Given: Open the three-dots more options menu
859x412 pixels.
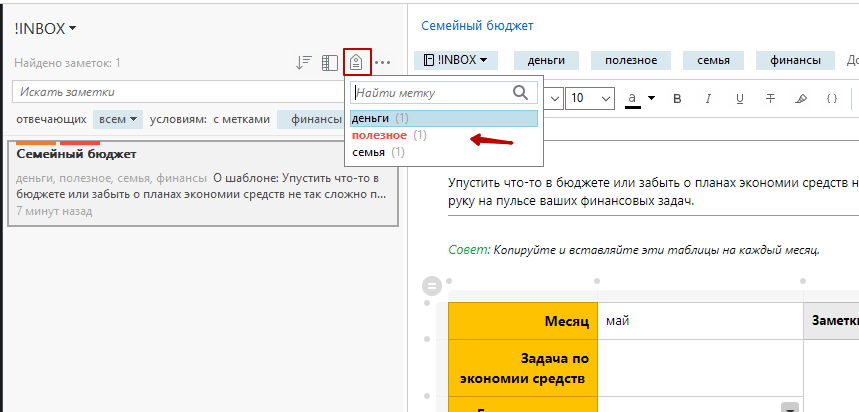Looking at the screenshot, I should tap(383, 63).
